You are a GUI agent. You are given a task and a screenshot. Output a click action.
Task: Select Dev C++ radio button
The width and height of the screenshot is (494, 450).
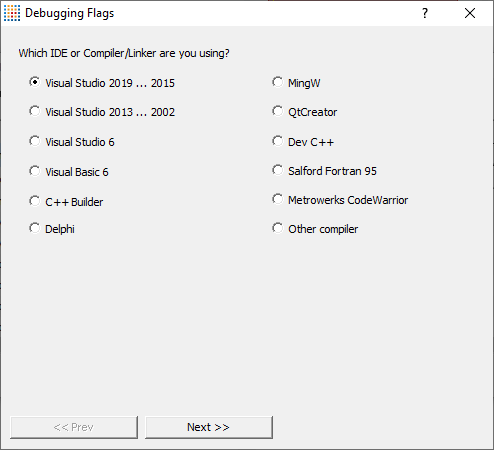tap(303, 142)
